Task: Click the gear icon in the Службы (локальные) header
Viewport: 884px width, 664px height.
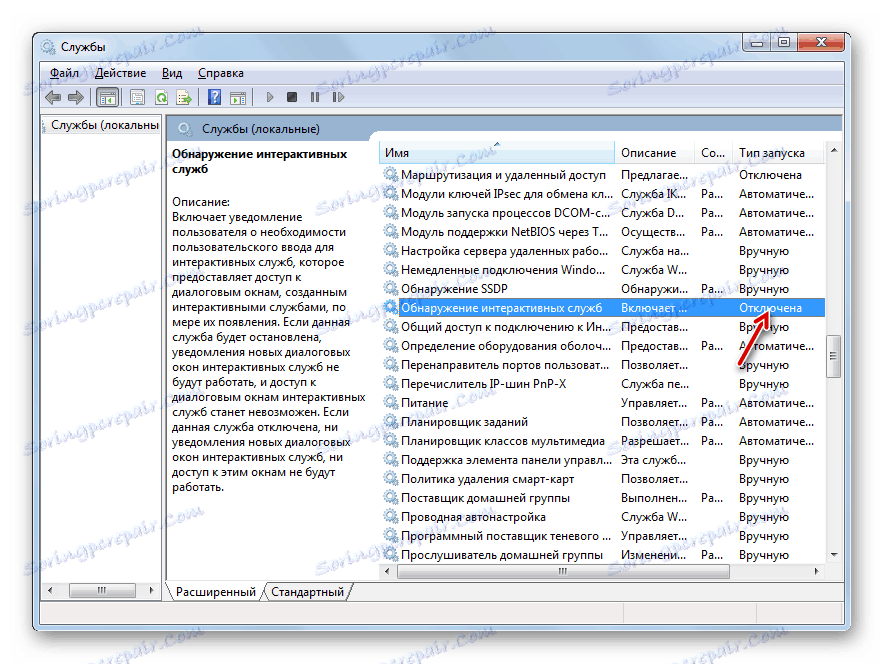Action: click(x=185, y=129)
